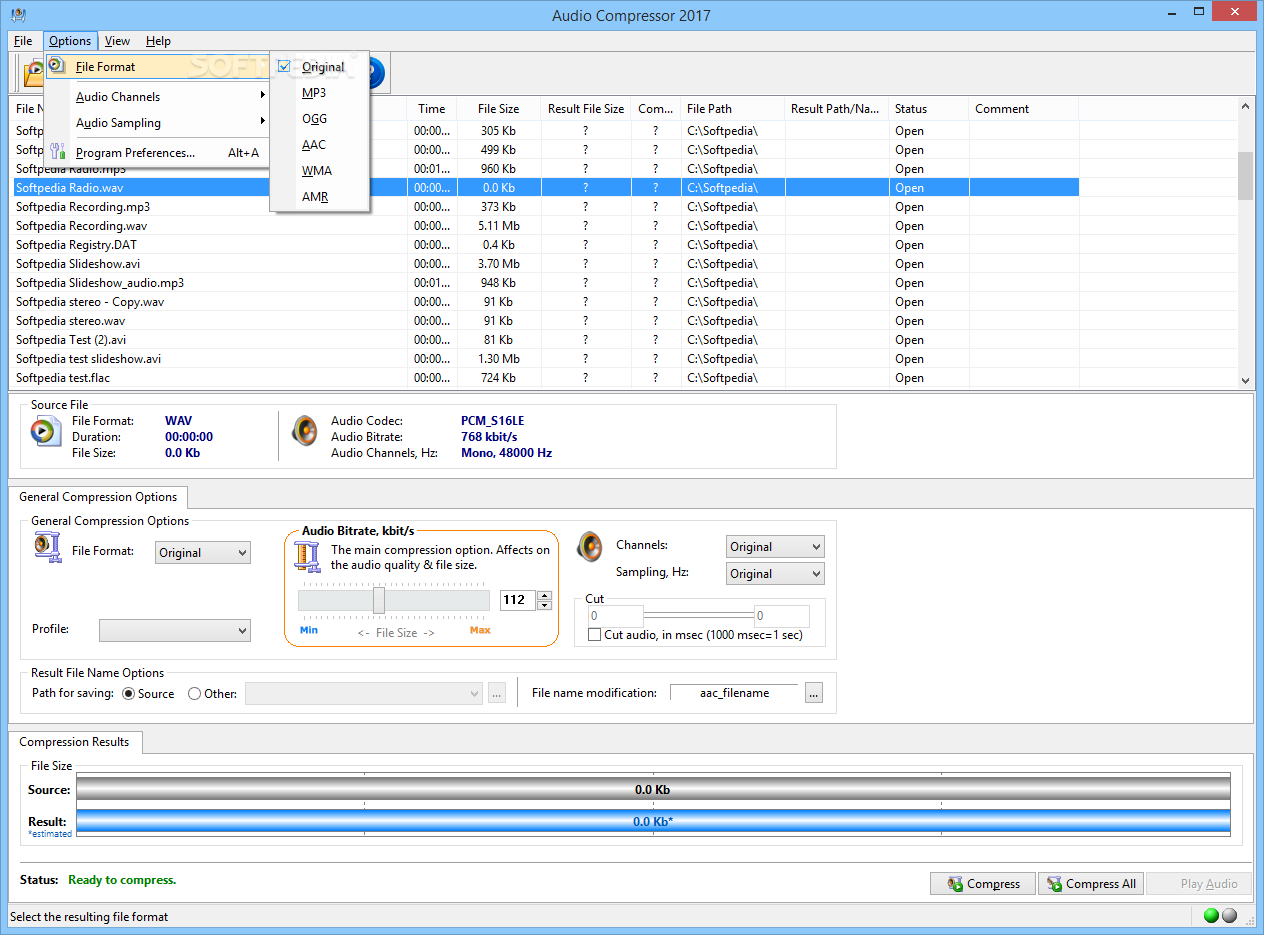The image size is (1264, 935).
Task: Open the Other save path combo box
Action: coord(364,693)
